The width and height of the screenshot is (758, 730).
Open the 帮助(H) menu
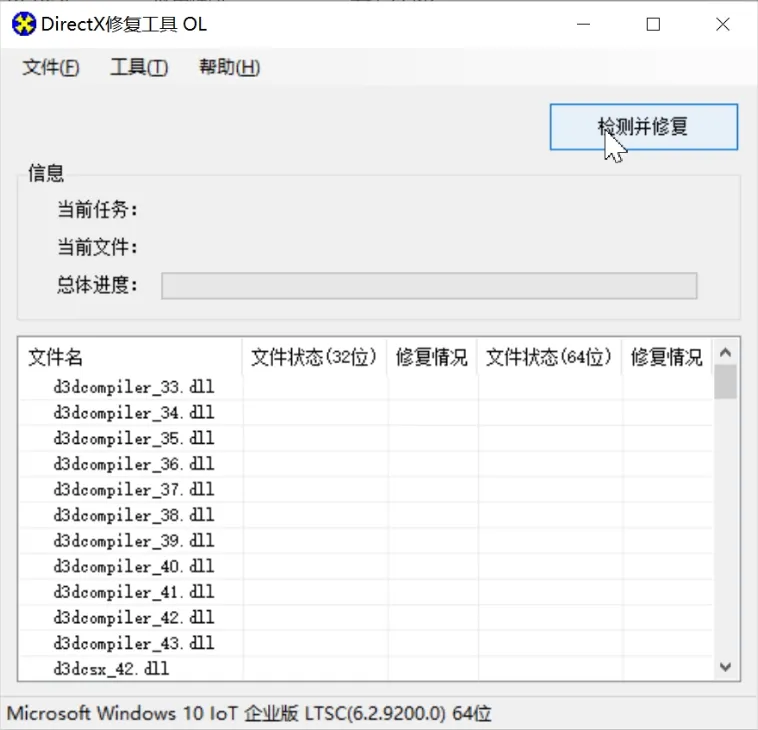230,67
